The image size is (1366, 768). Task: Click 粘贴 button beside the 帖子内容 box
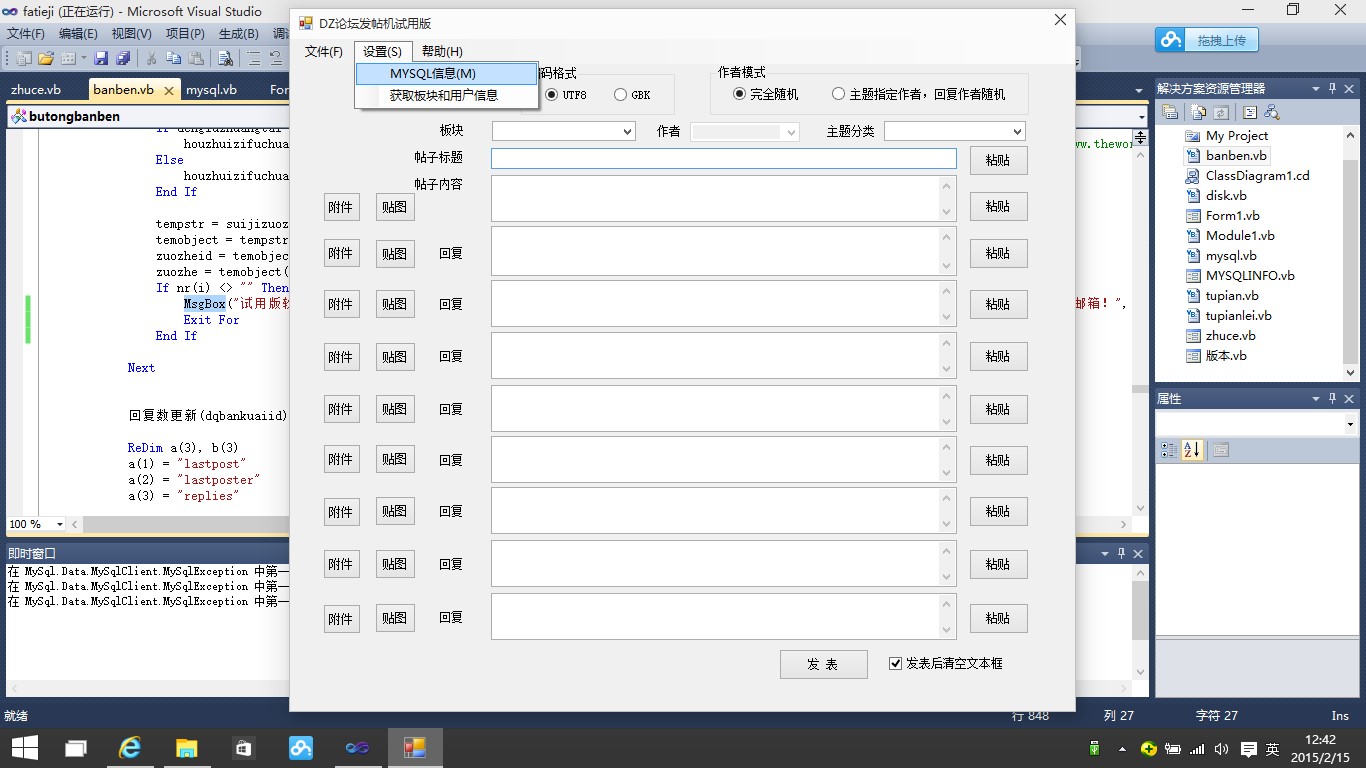(998, 207)
